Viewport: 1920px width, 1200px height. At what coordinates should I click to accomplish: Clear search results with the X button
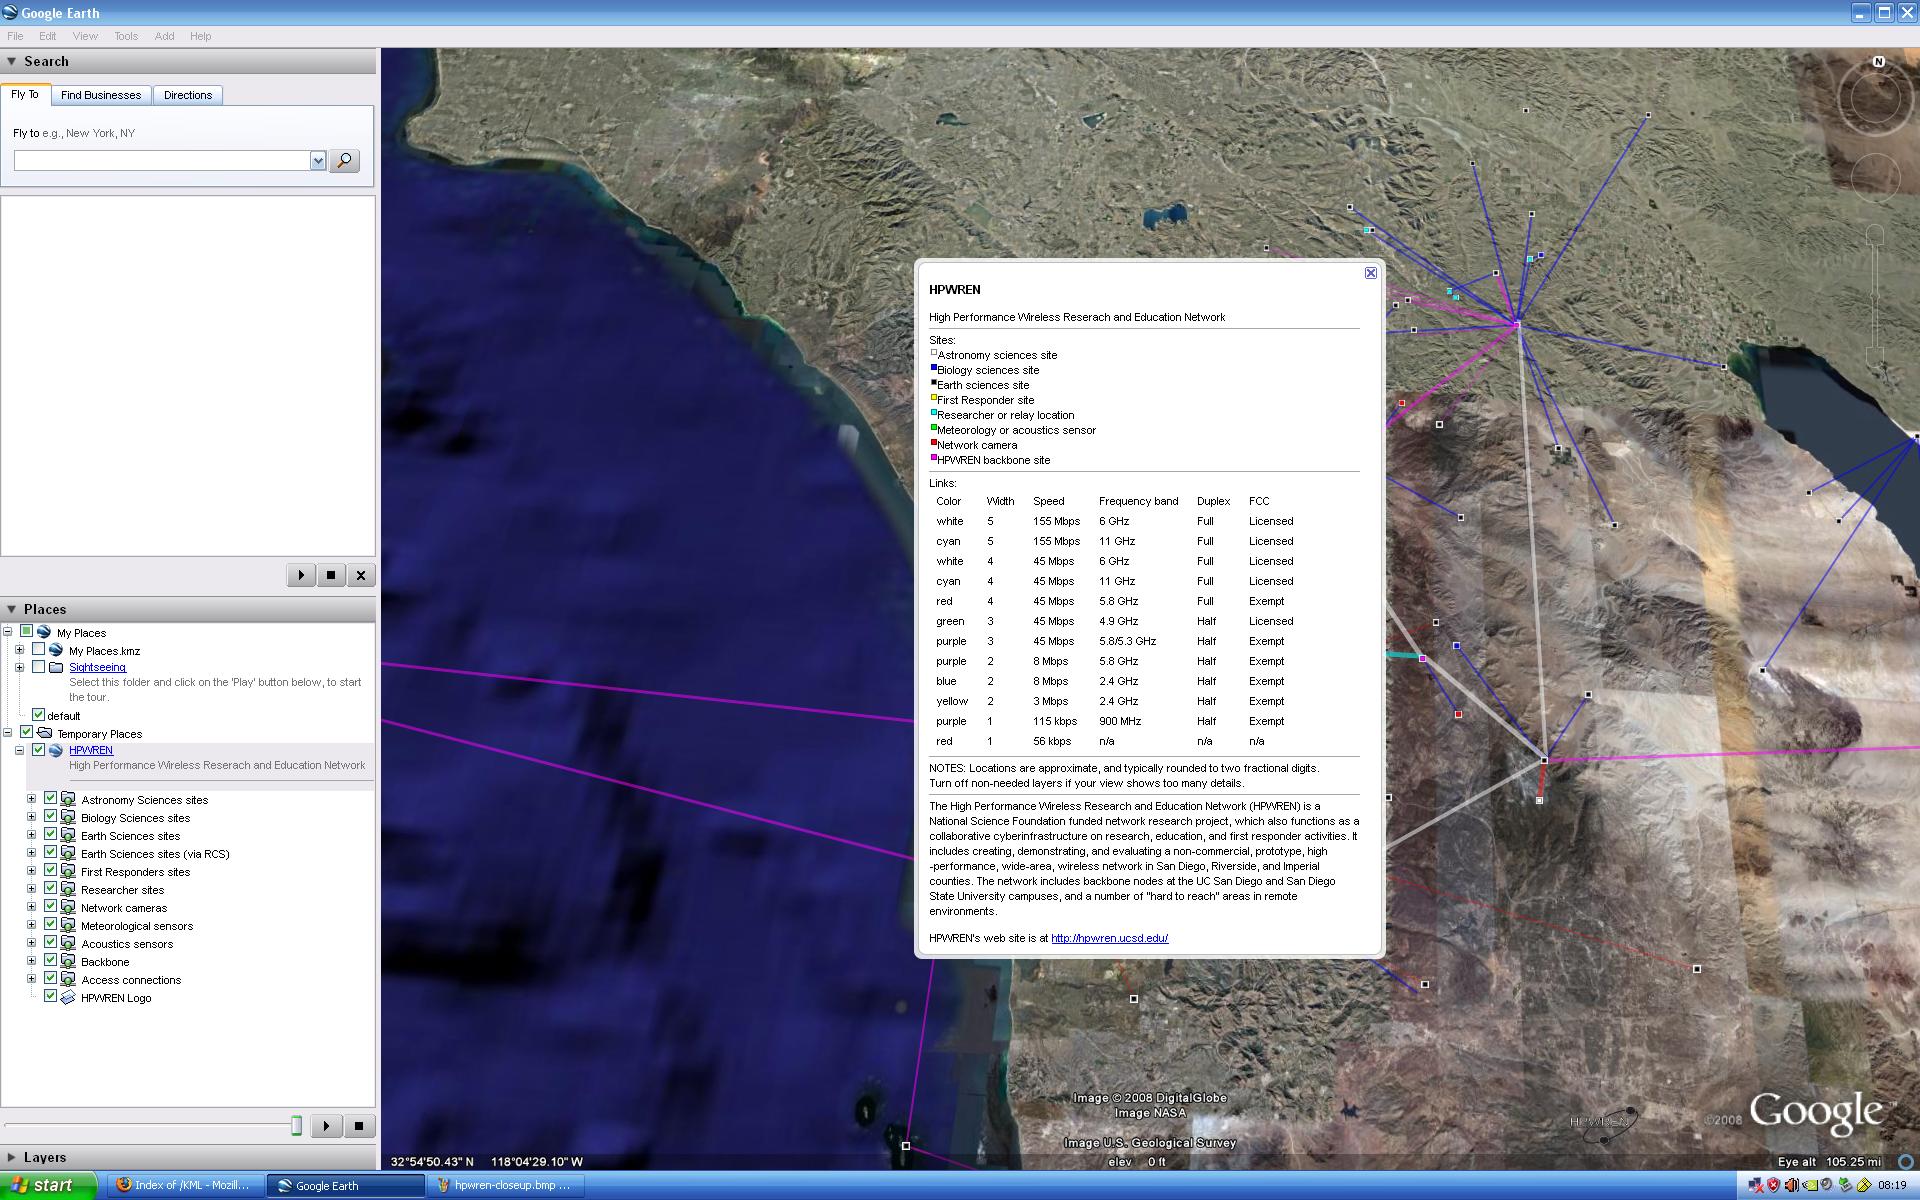[x=361, y=575]
